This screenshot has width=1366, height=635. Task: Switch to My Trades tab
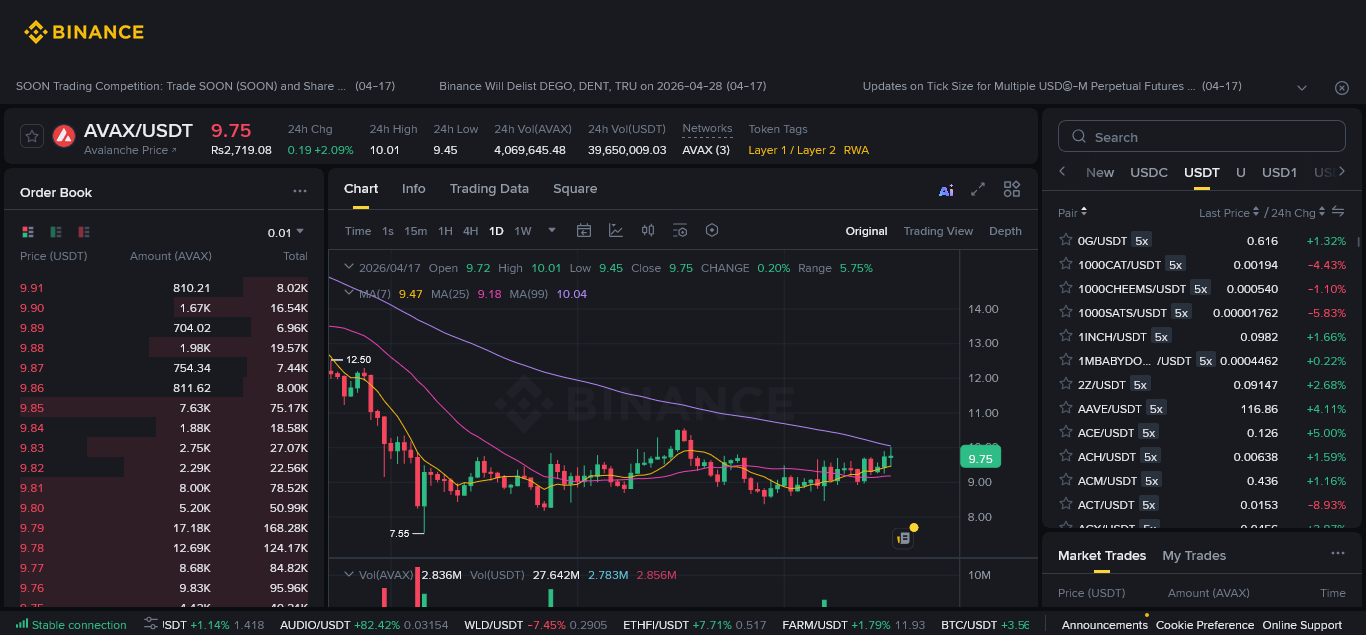1194,555
